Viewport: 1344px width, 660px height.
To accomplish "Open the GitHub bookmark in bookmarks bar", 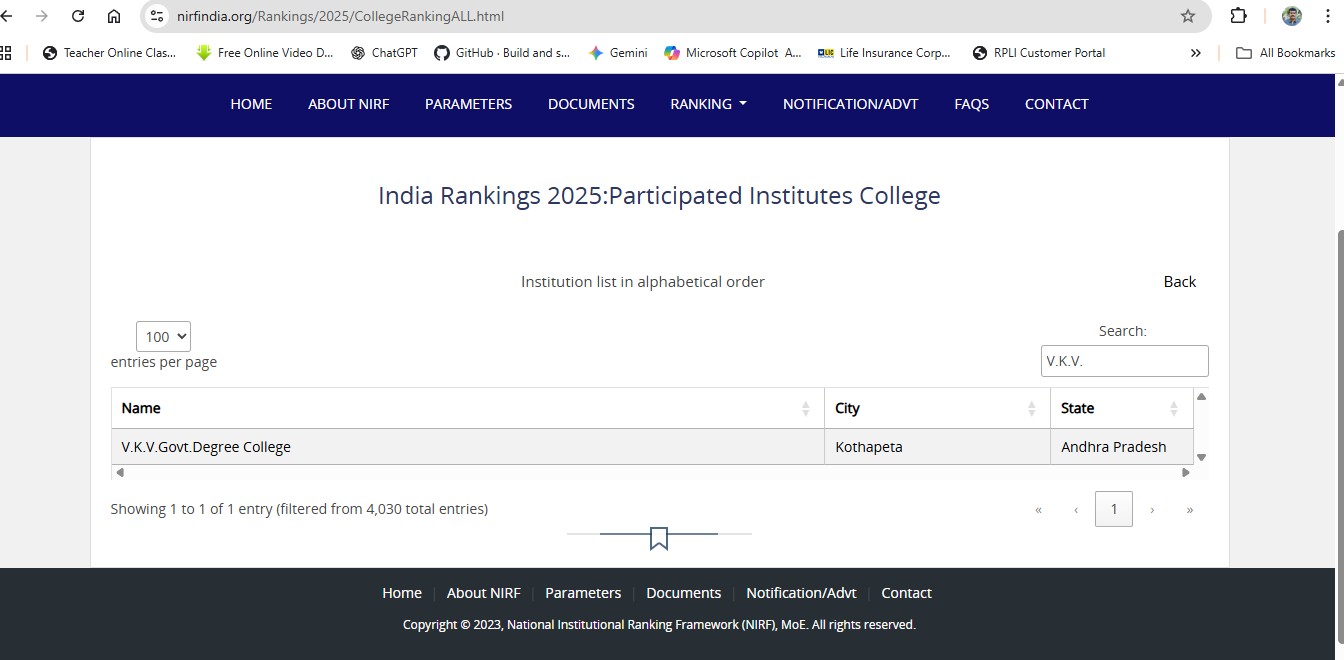I will point(502,53).
